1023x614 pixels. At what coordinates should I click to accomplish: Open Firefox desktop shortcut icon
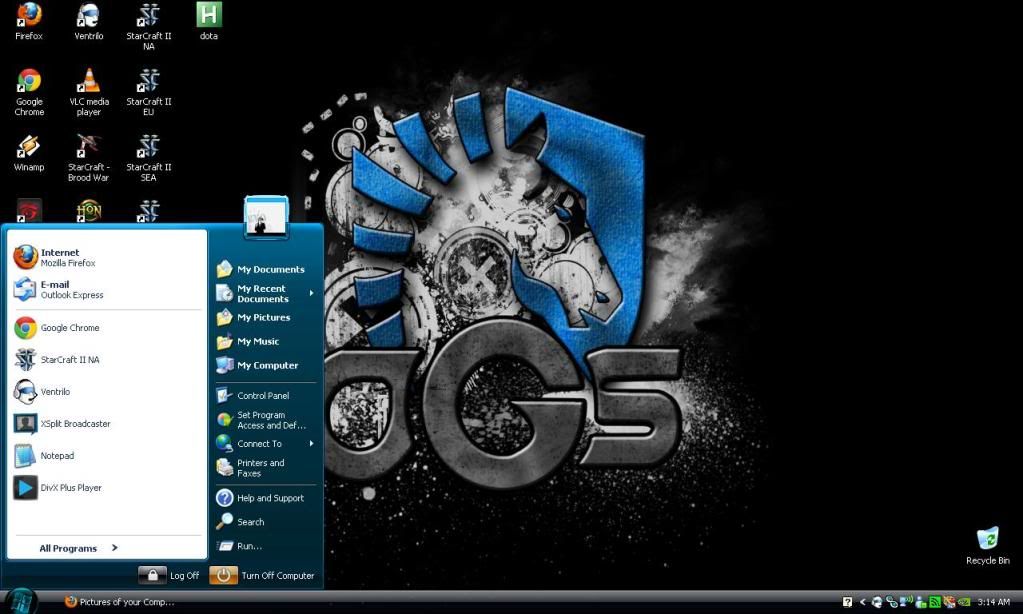point(29,15)
